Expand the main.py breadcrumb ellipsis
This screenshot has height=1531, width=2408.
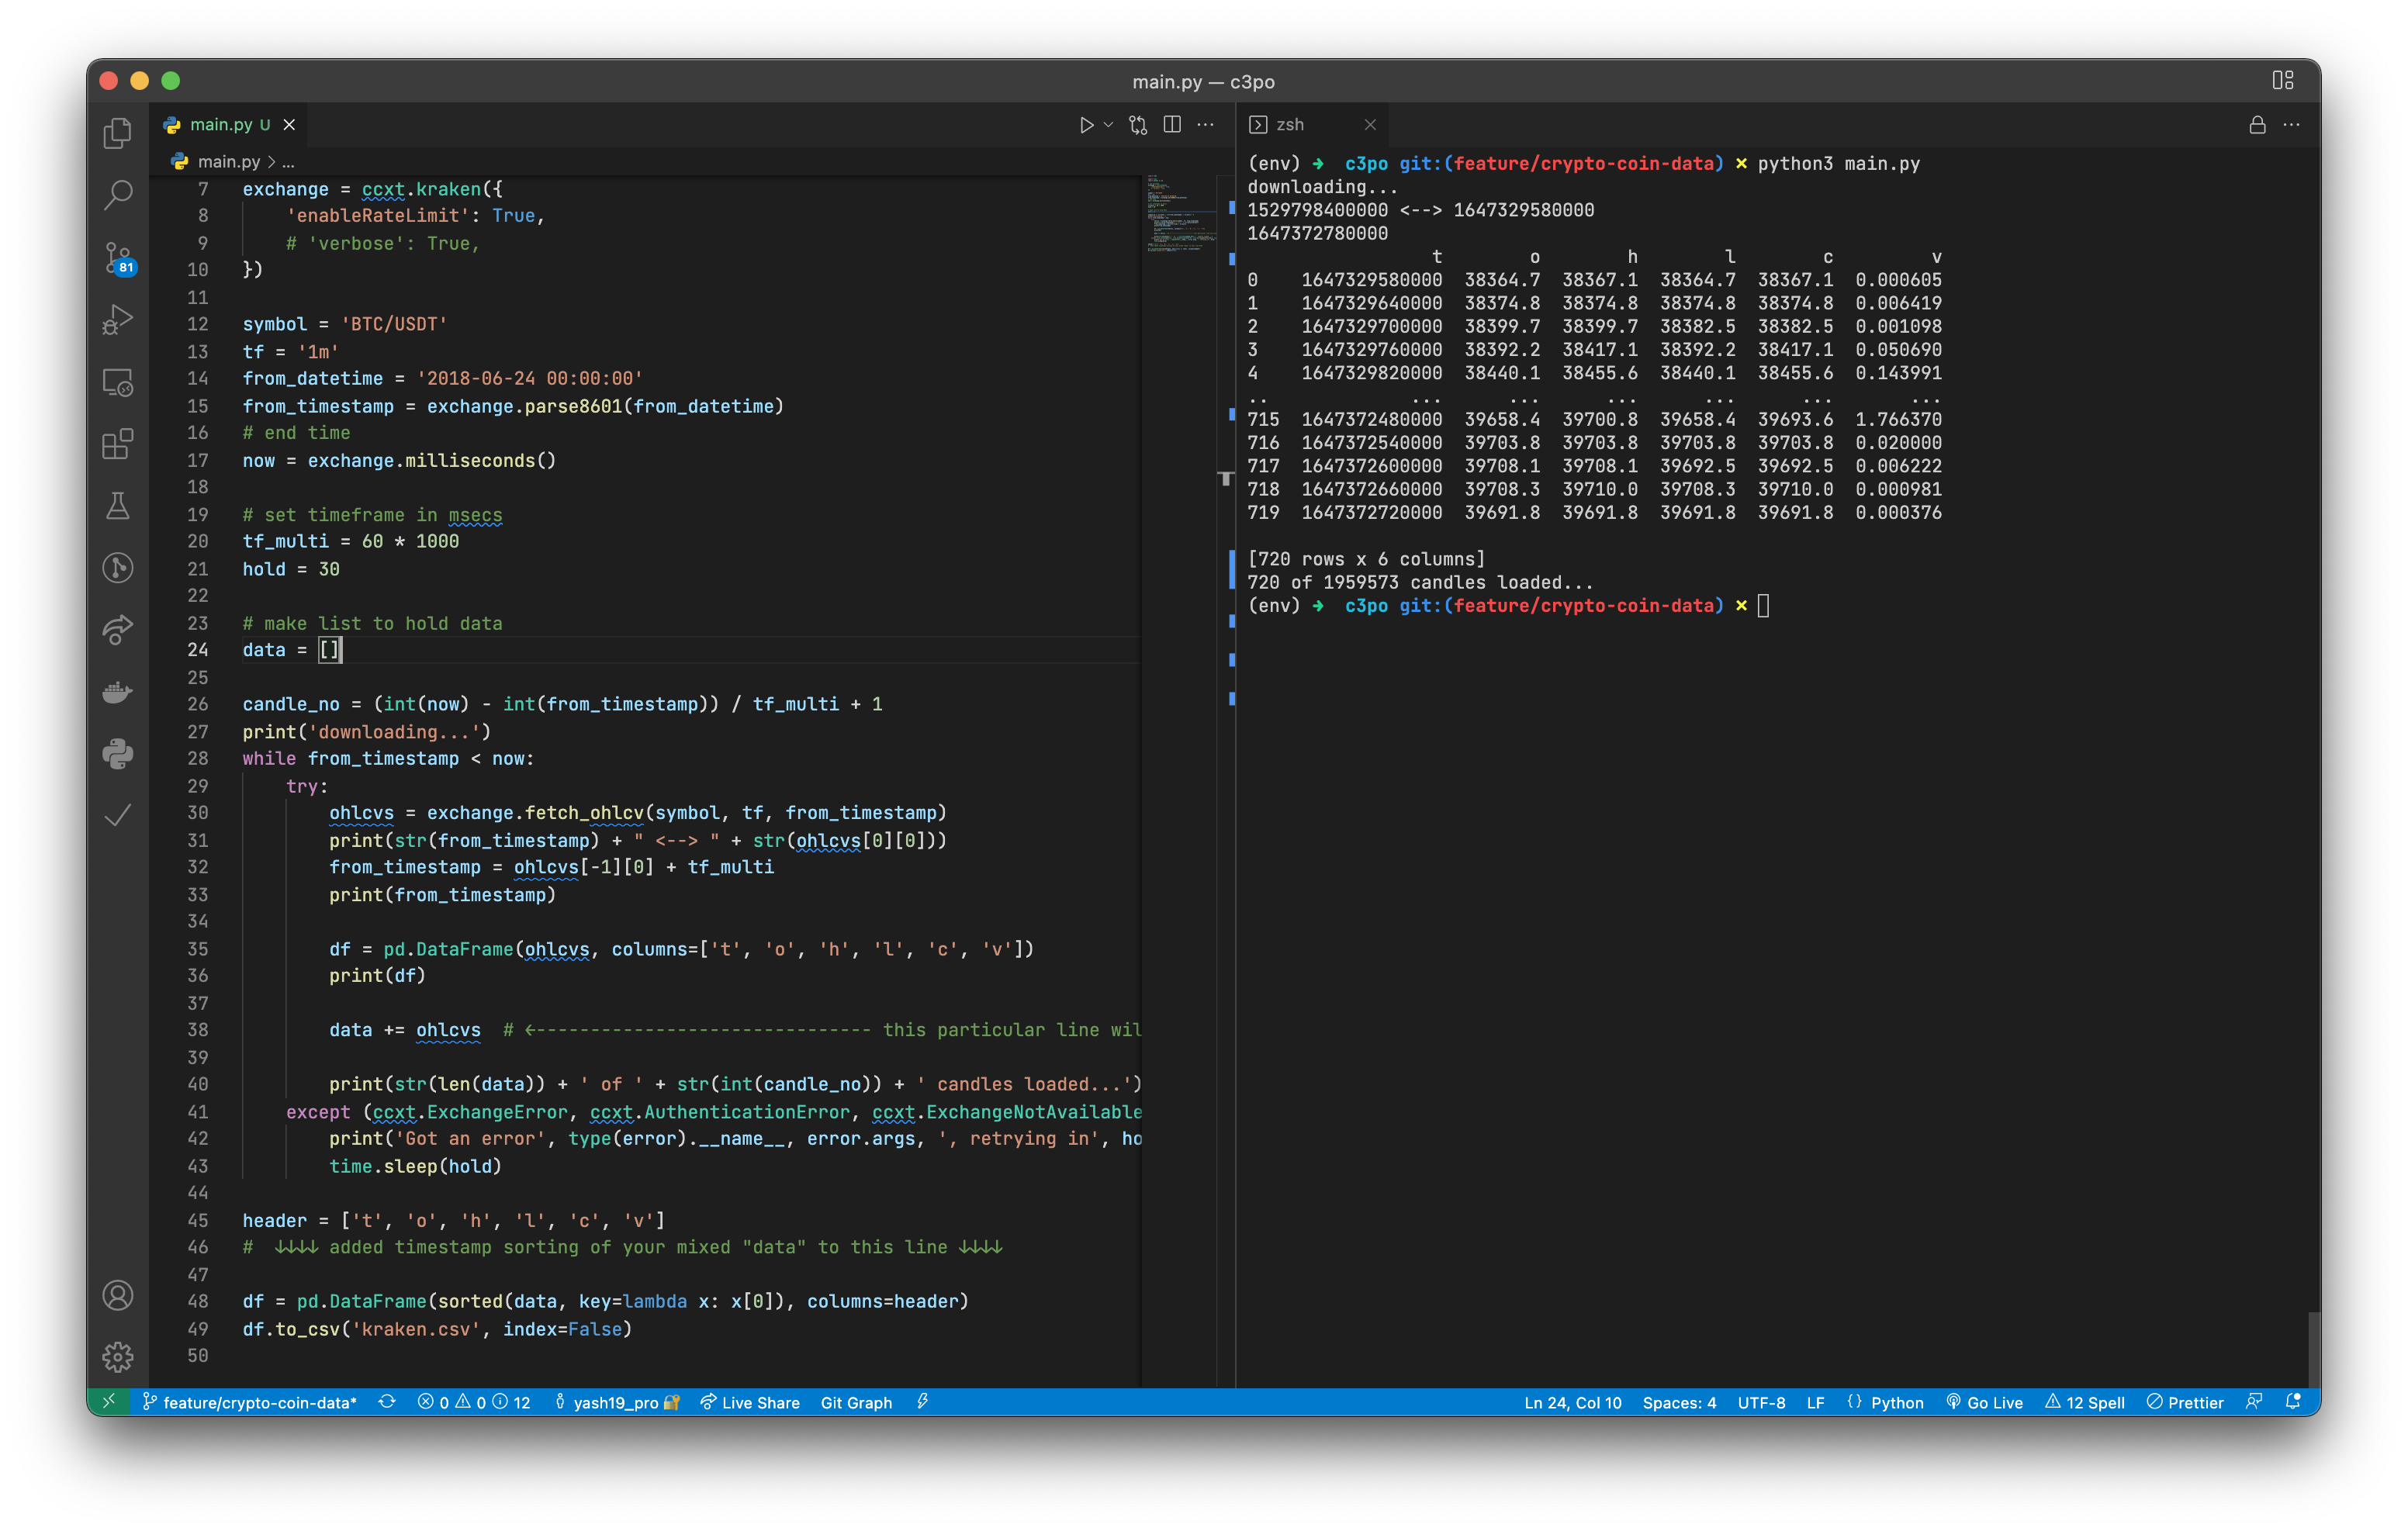click(287, 161)
